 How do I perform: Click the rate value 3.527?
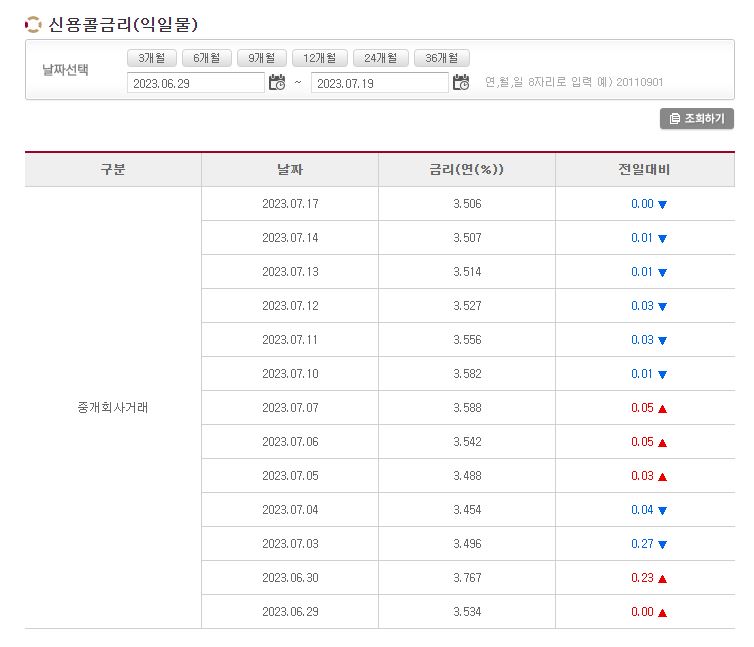(467, 306)
